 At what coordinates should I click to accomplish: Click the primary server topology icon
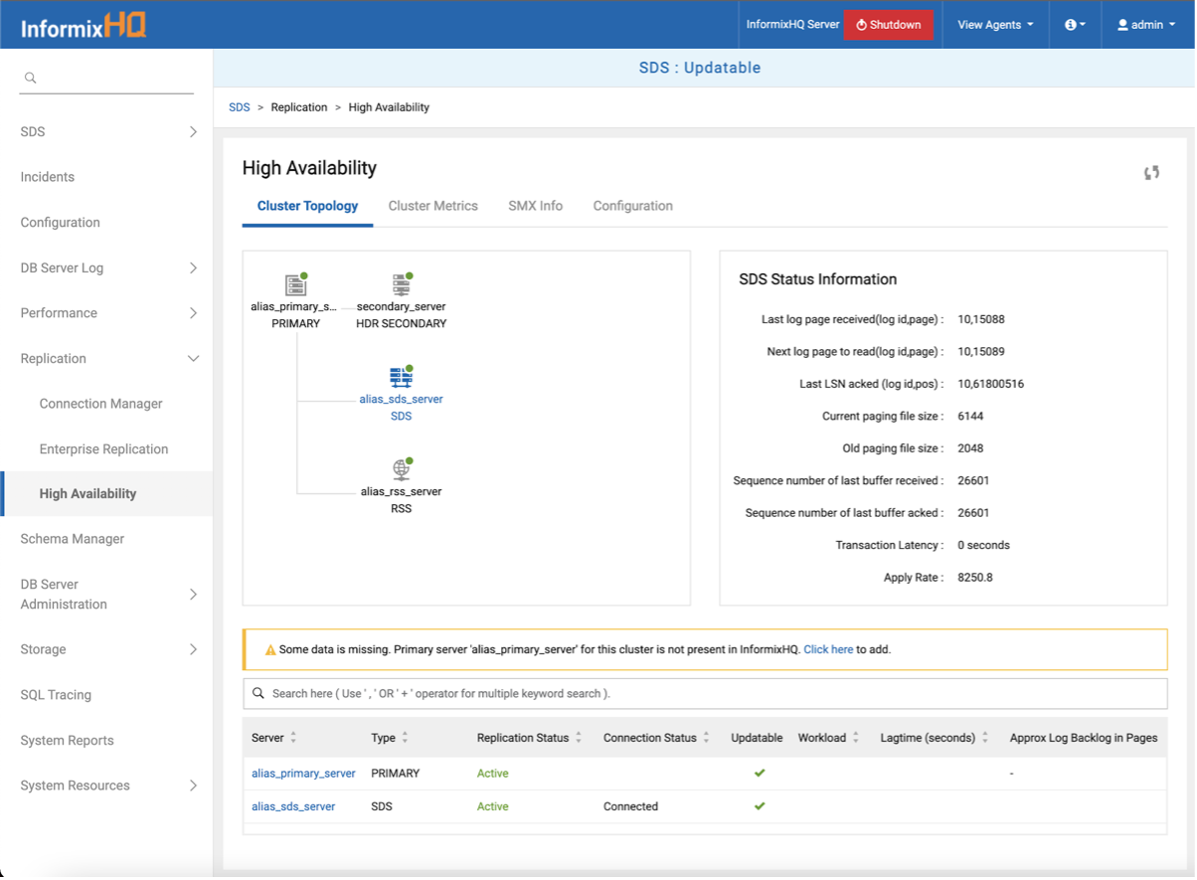coord(295,285)
